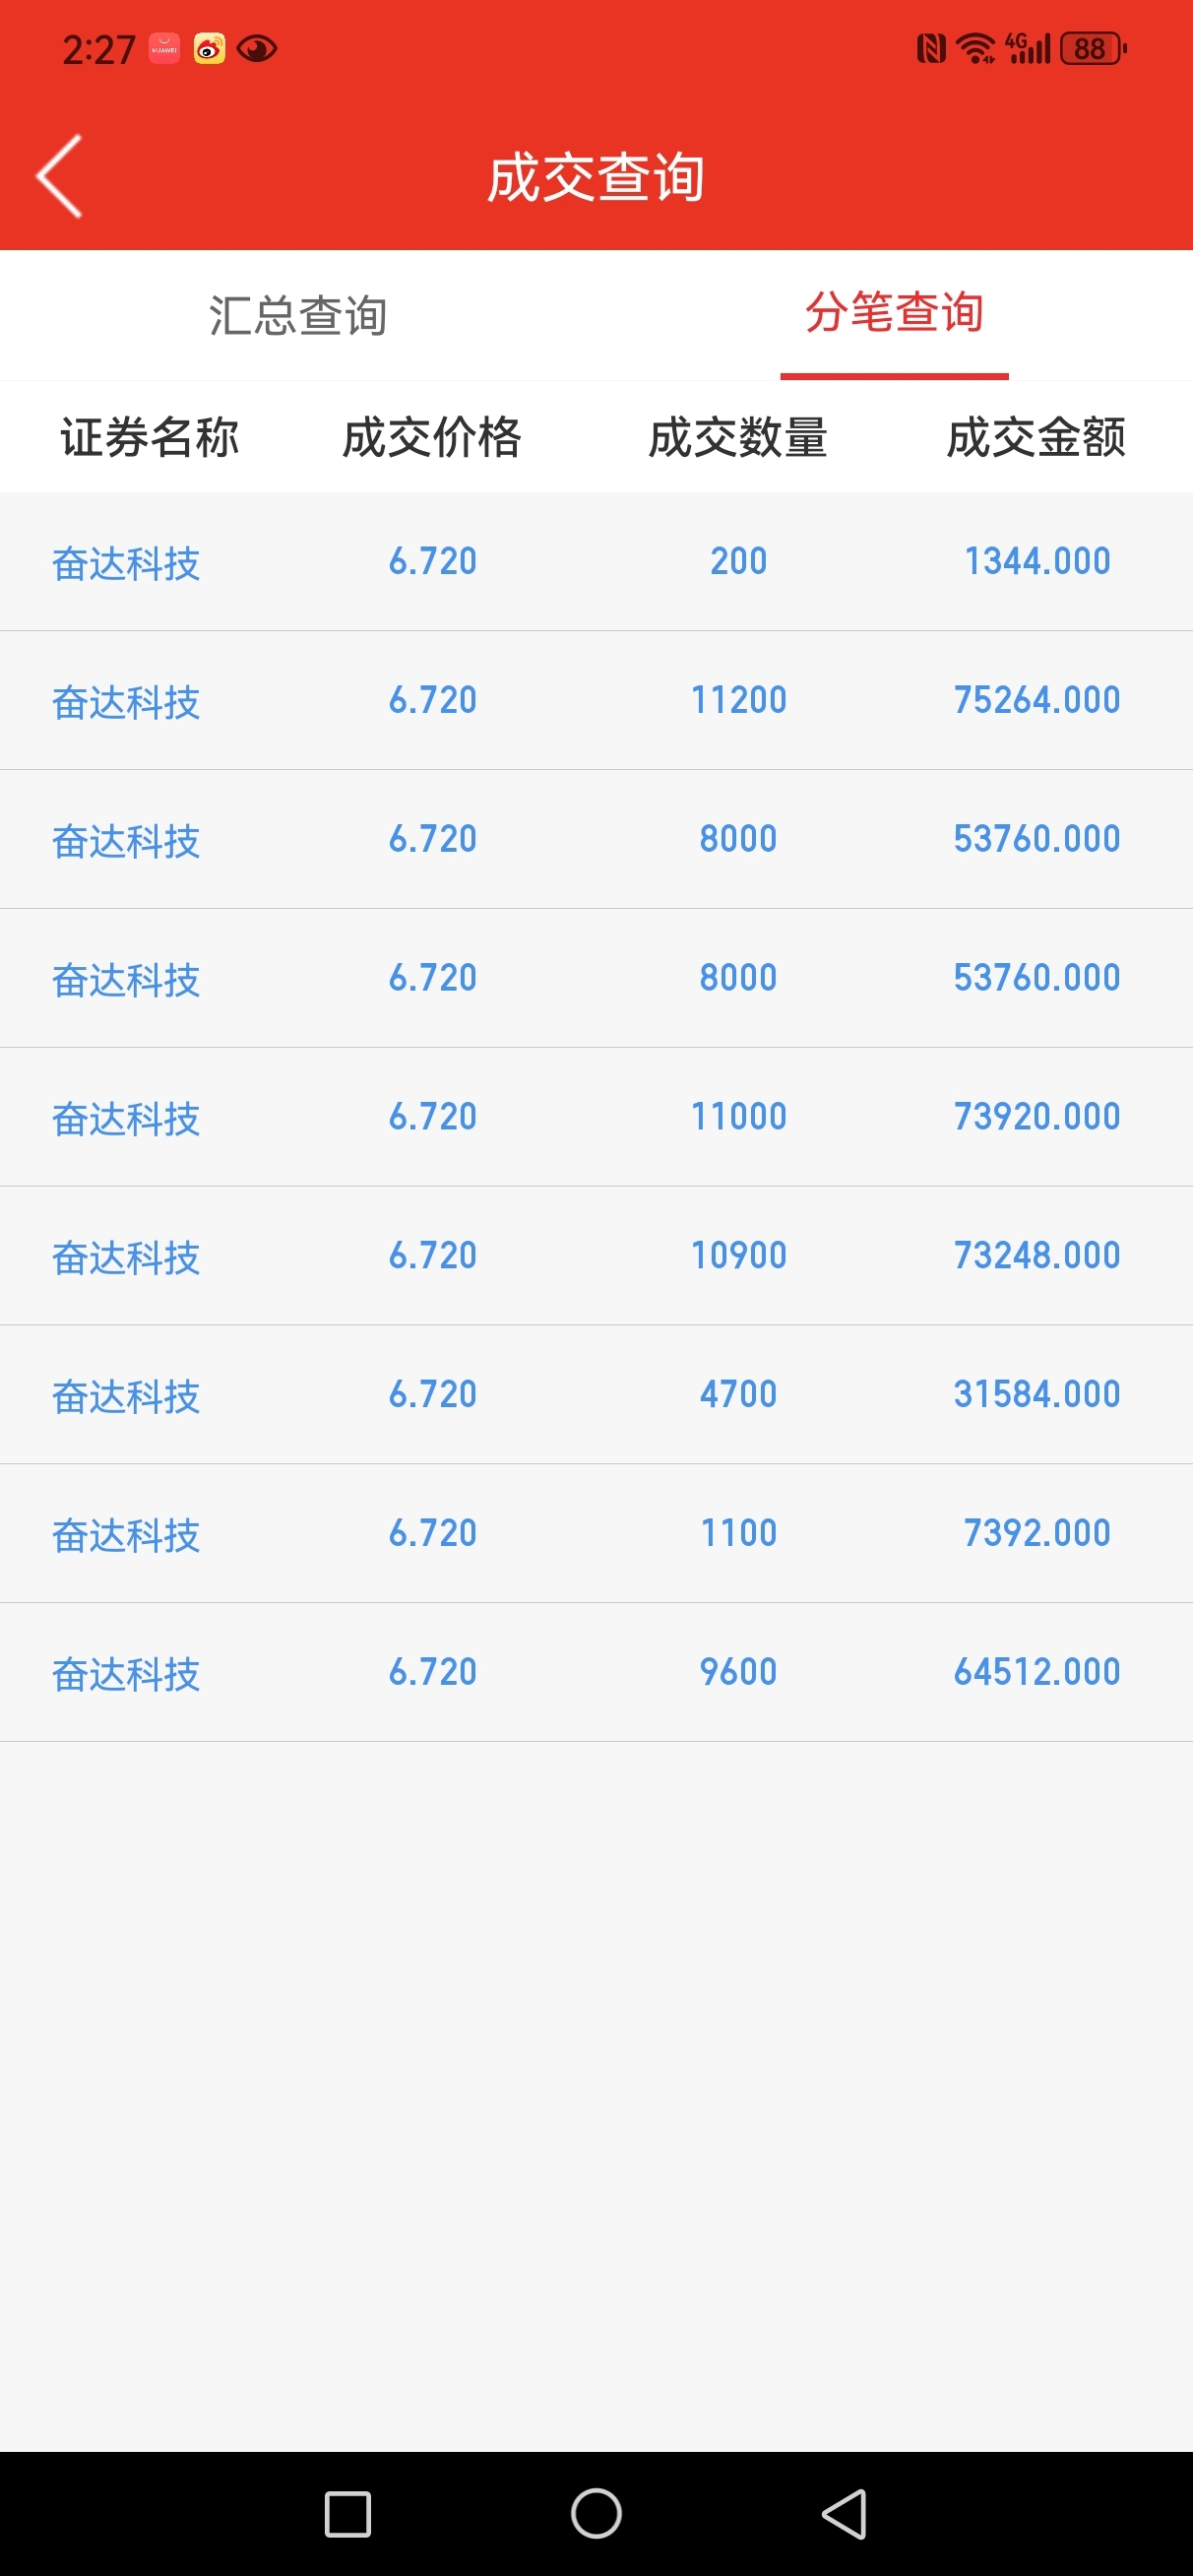Select the trade row with amount 31584.000
Image resolution: width=1193 pixels, height=2576 pixels.
pyautogui.click(x=596, y=1395)
